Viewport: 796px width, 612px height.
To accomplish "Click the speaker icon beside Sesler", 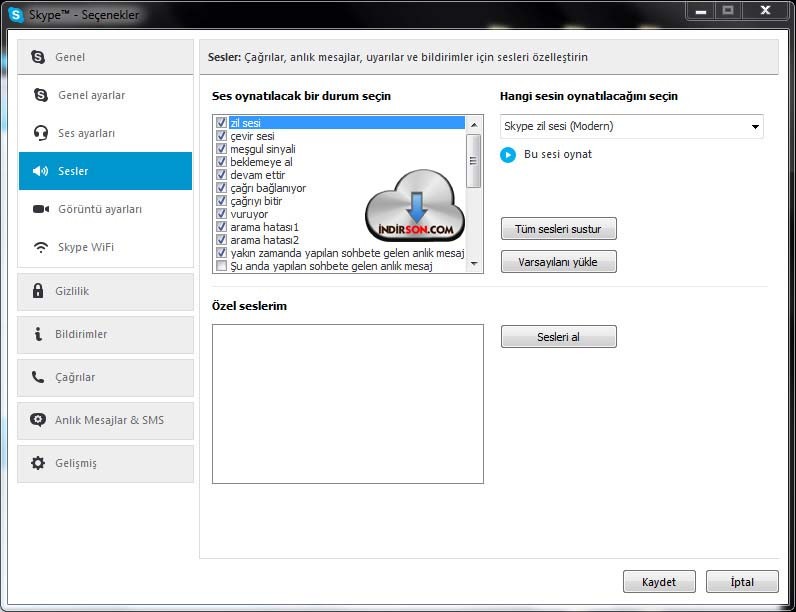I will [40, 171].
